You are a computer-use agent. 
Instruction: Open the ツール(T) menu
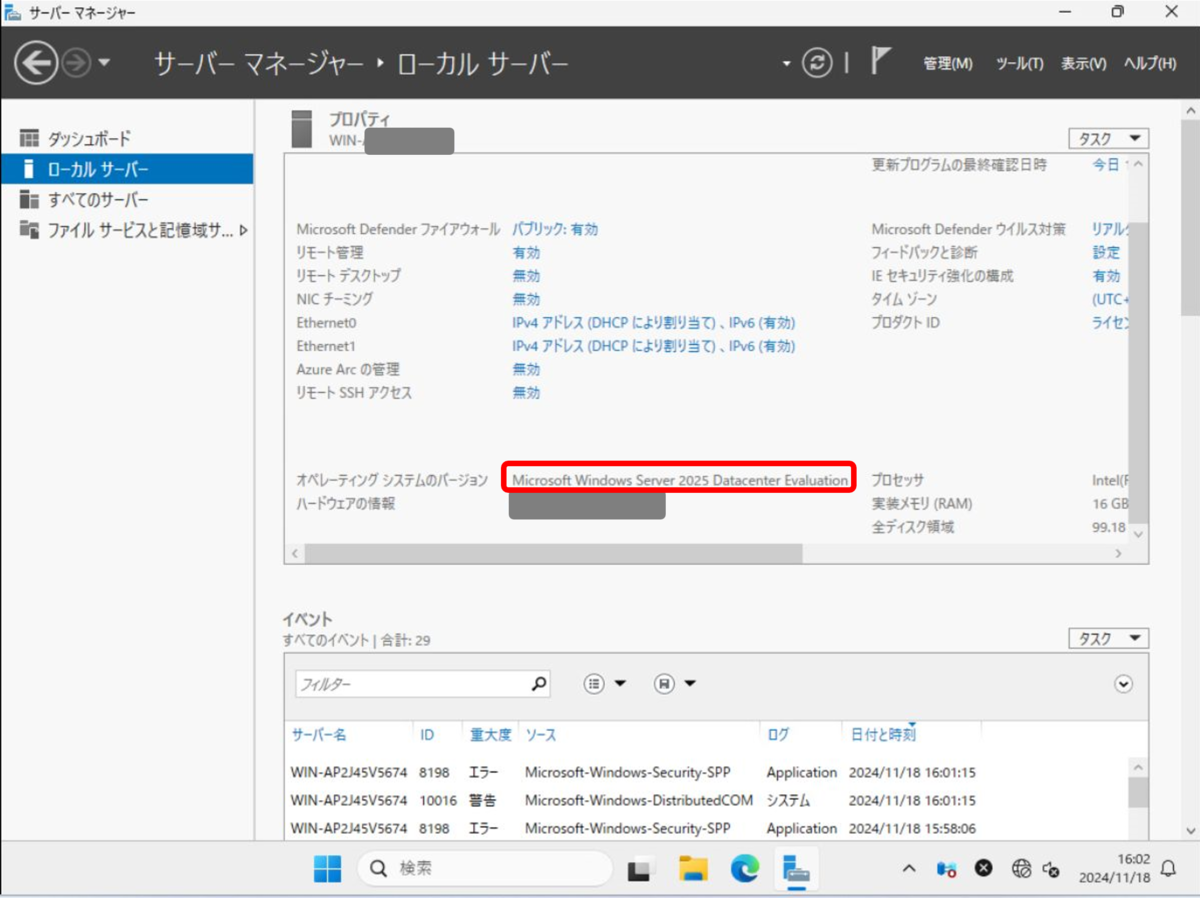pos(1019,63)
